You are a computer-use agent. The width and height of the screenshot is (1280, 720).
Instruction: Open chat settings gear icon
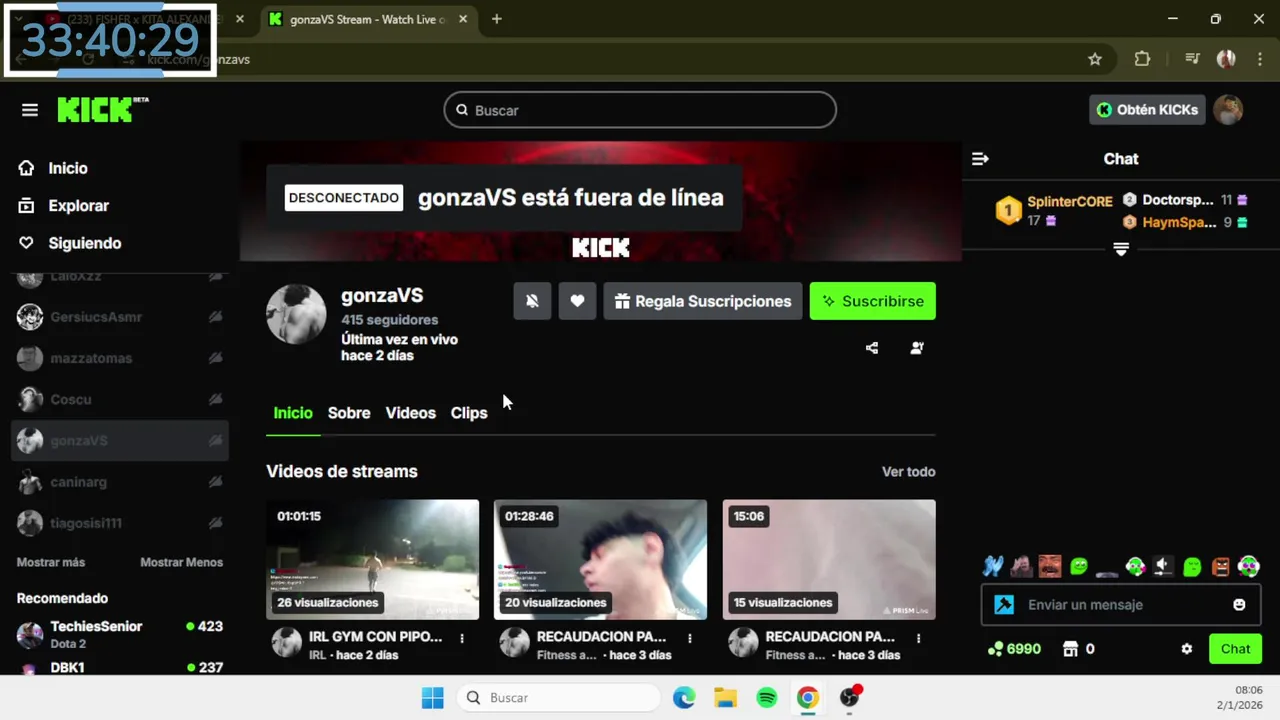(1187, 649)
